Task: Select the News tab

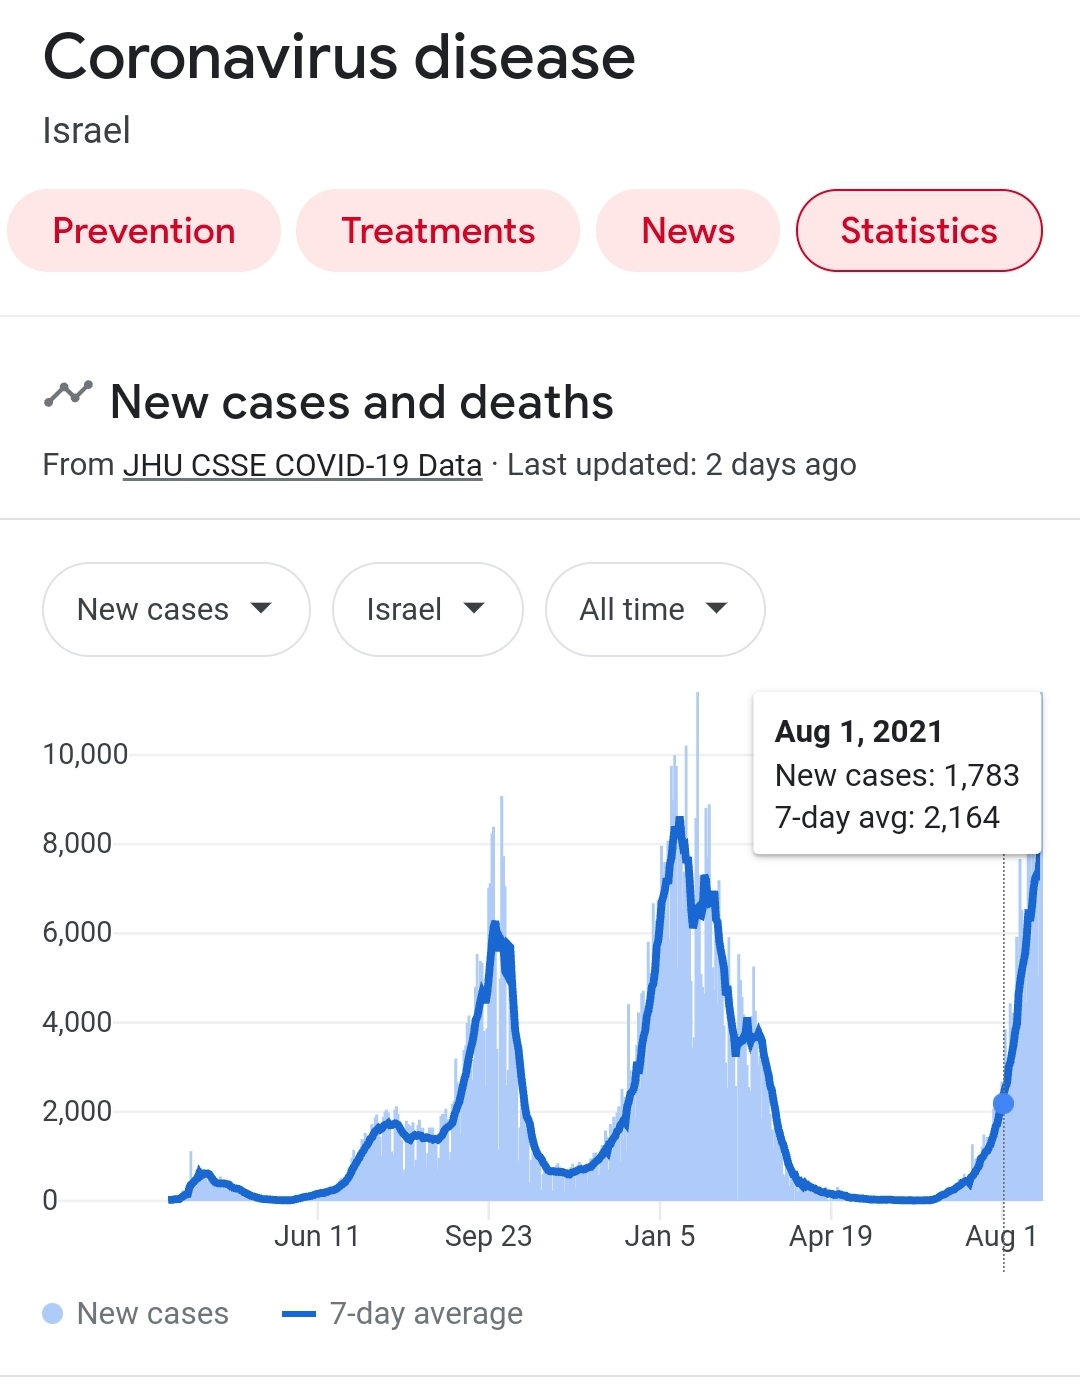Action: click(688, 231)
